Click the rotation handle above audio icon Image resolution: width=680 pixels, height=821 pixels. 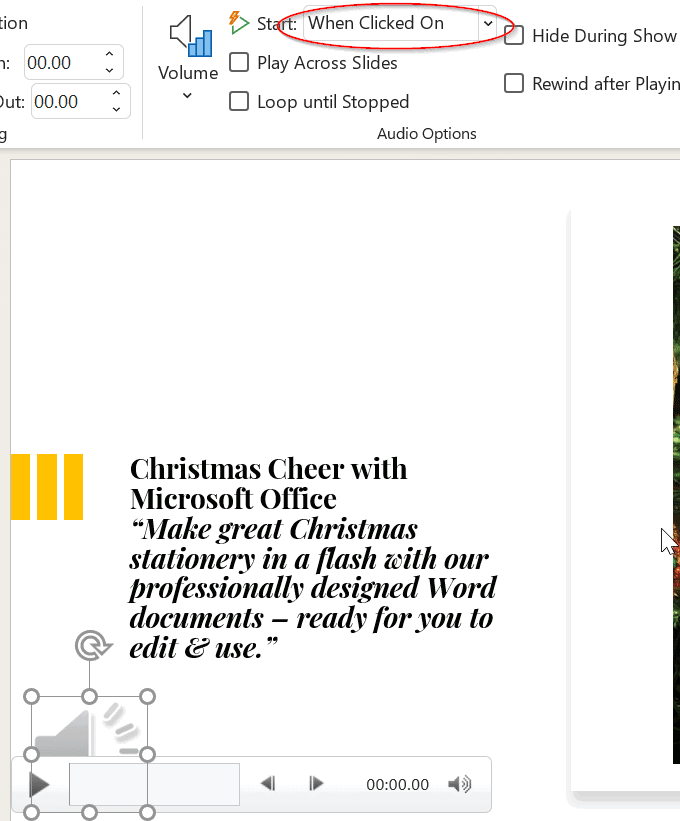(91, 646)
